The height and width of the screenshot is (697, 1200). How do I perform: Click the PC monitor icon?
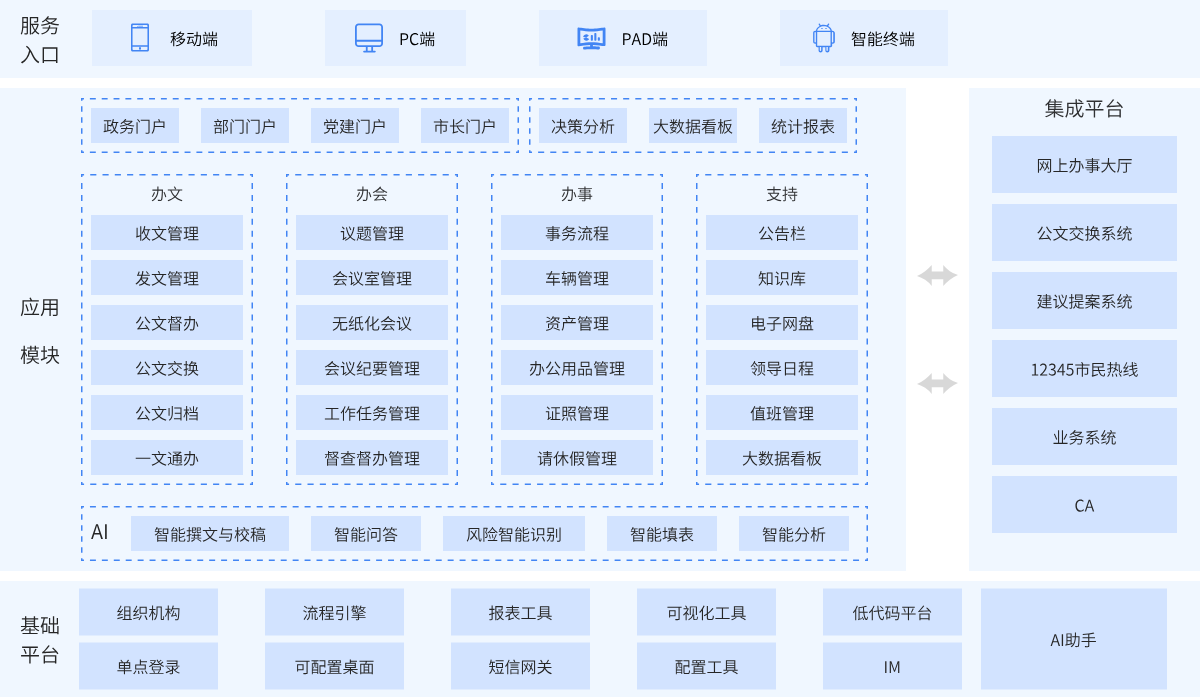[x=369, y=38]
